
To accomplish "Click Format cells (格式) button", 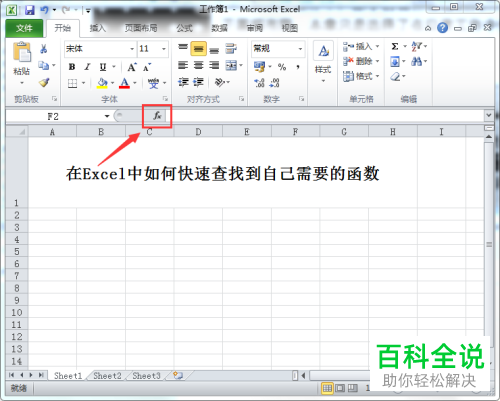I will 361,76.
